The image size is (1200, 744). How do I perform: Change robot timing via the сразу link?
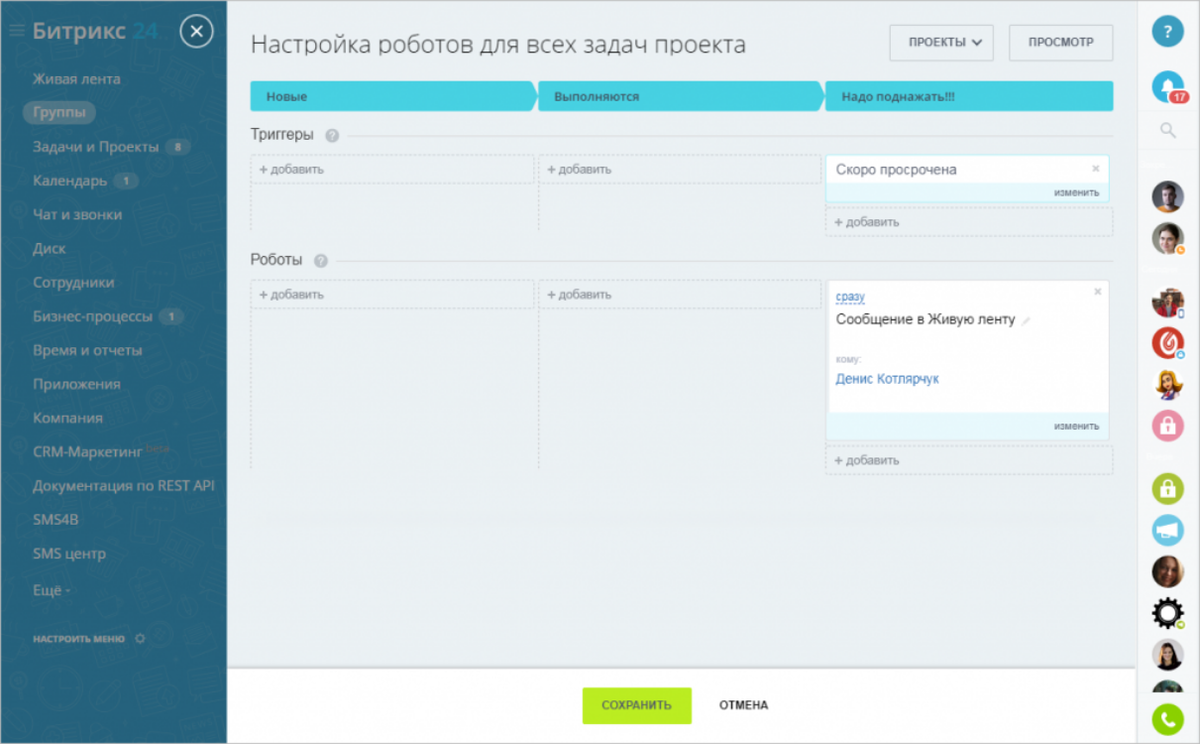[851, 296]
